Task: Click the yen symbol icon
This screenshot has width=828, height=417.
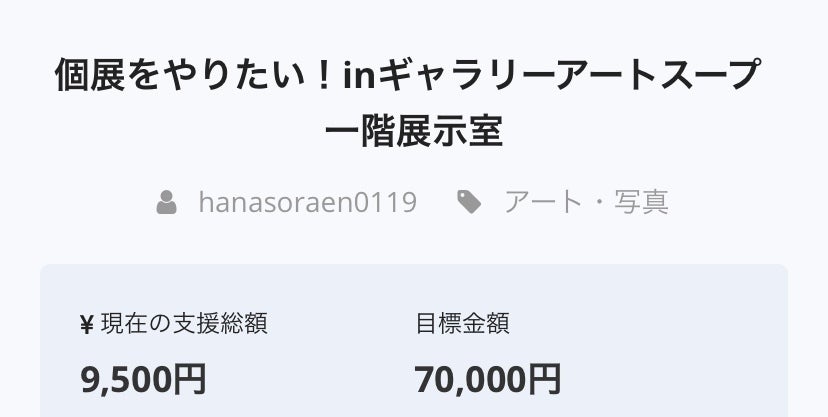Action: (86, 324)
